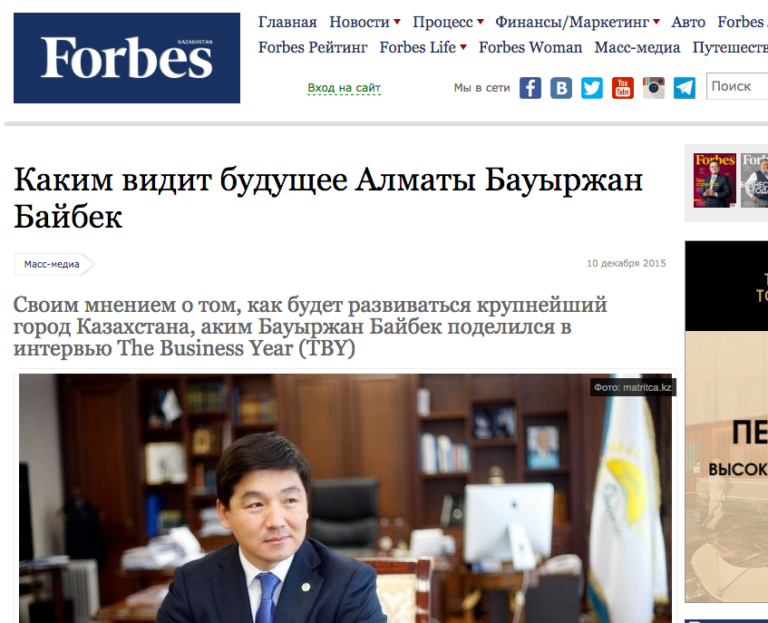The width and height of the screenshot is (768, 623).
Task: Expand the Процесс dropdown menu
Action: point(448,22)
